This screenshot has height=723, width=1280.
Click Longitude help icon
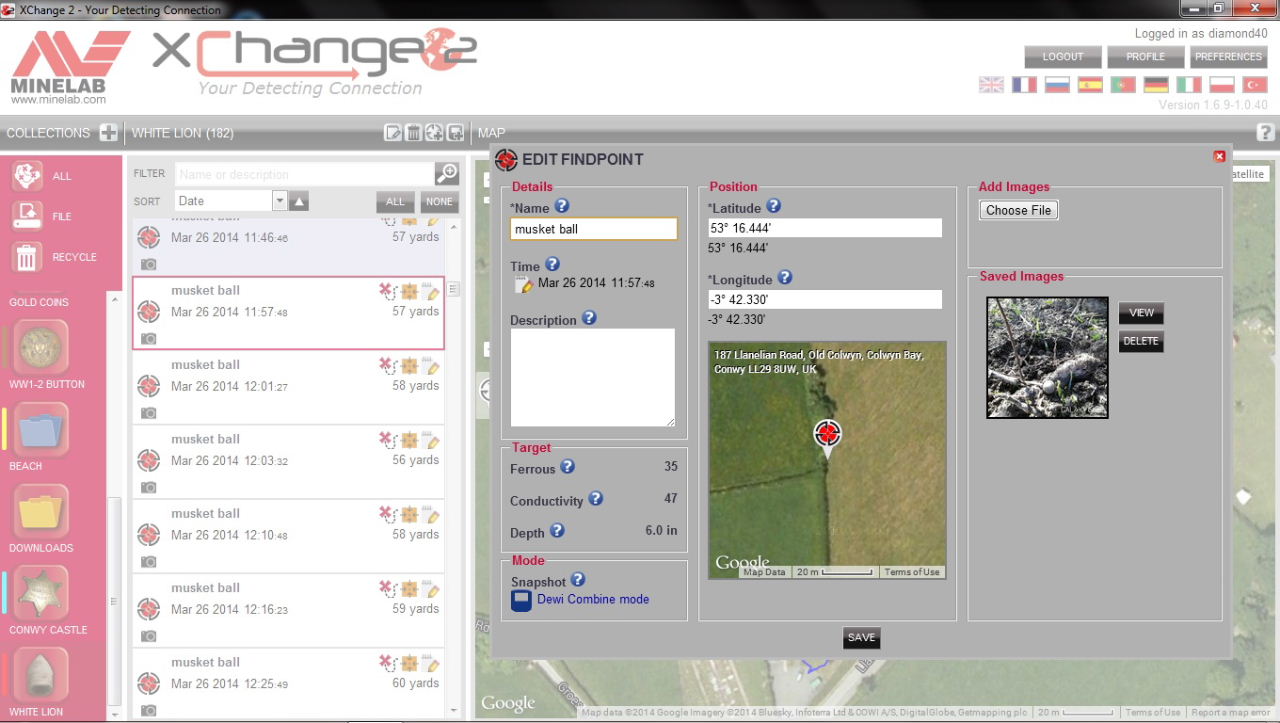pyautogui.click(x=785, y=278)
